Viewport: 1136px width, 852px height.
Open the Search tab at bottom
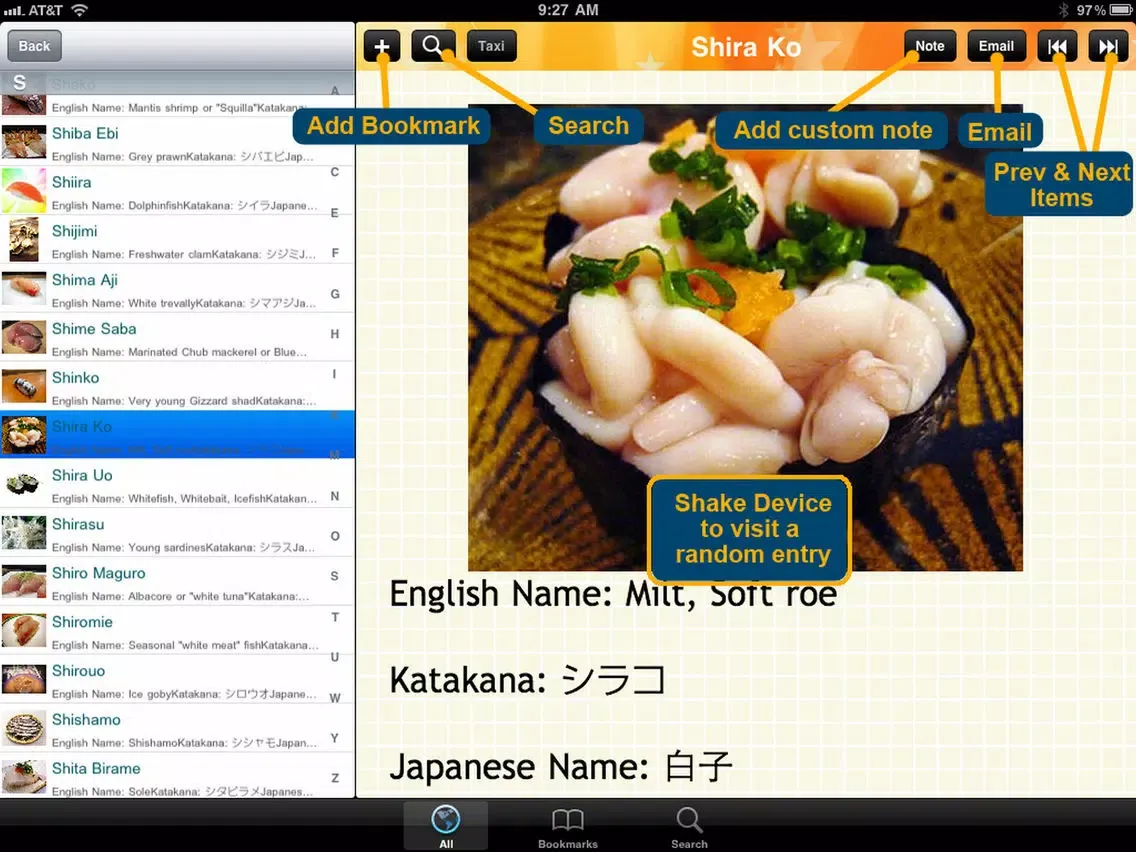click(x=689, y=826)
